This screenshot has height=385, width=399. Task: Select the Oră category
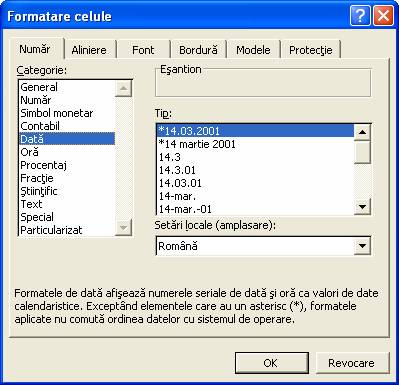coord(67,152)
